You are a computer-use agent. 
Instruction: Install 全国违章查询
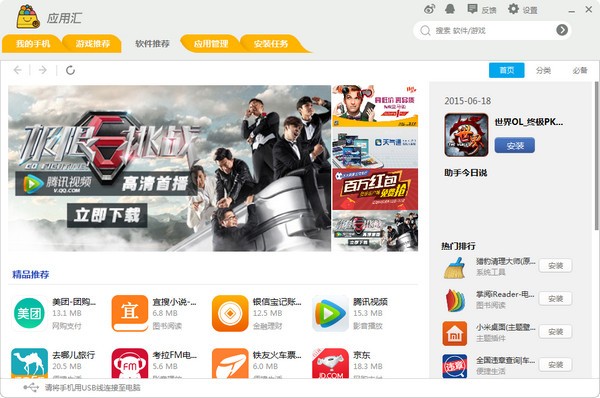pos(555,365)
